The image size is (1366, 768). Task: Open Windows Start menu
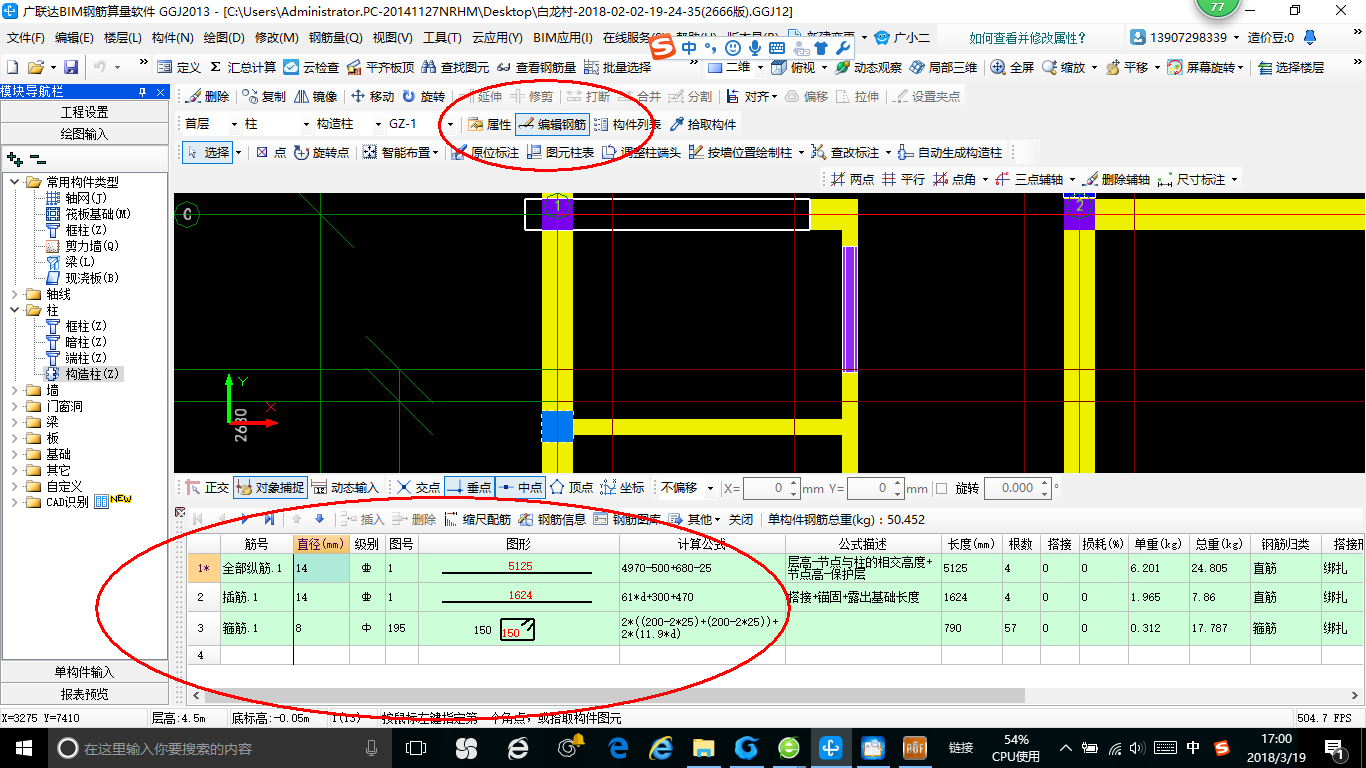click(23, 748)
